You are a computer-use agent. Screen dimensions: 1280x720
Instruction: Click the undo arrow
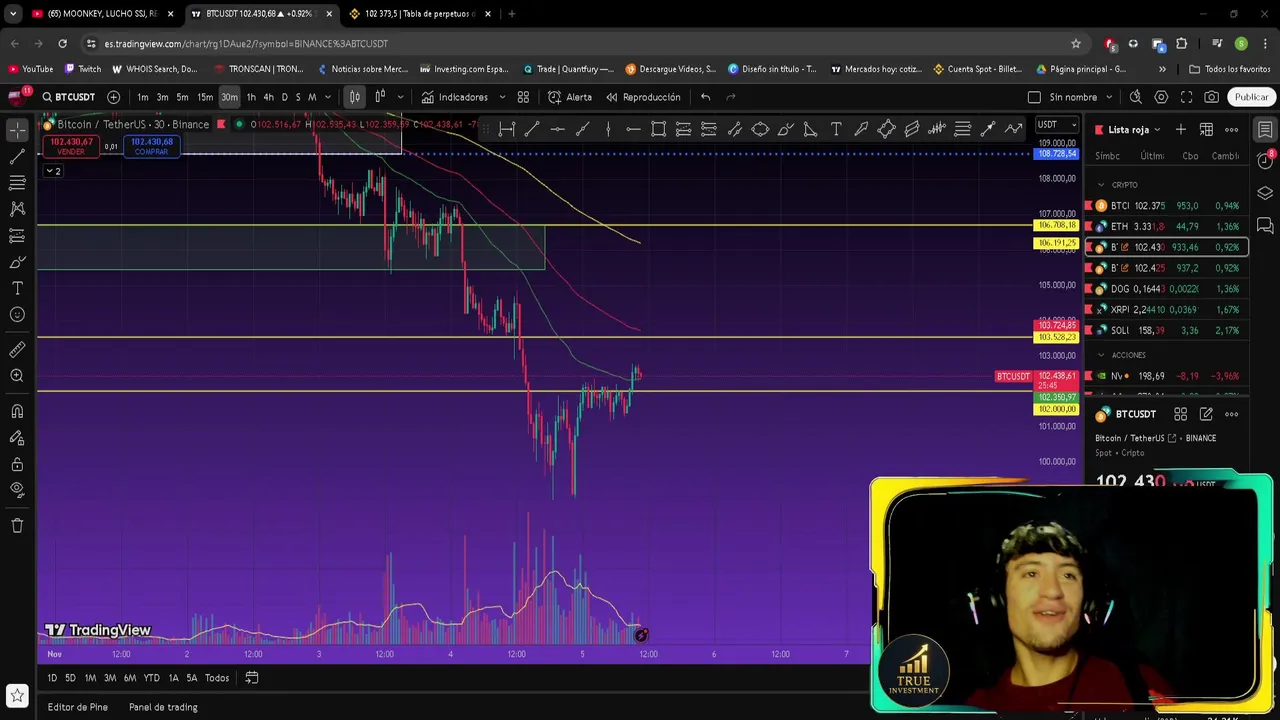[706, 97]
